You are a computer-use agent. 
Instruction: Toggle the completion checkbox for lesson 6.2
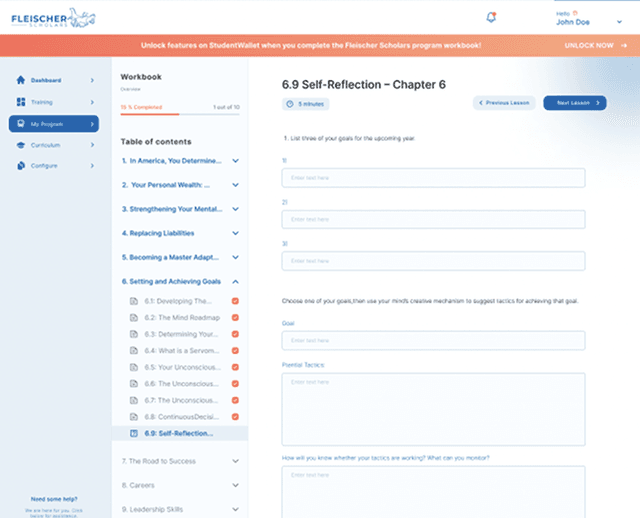[235, 318]
